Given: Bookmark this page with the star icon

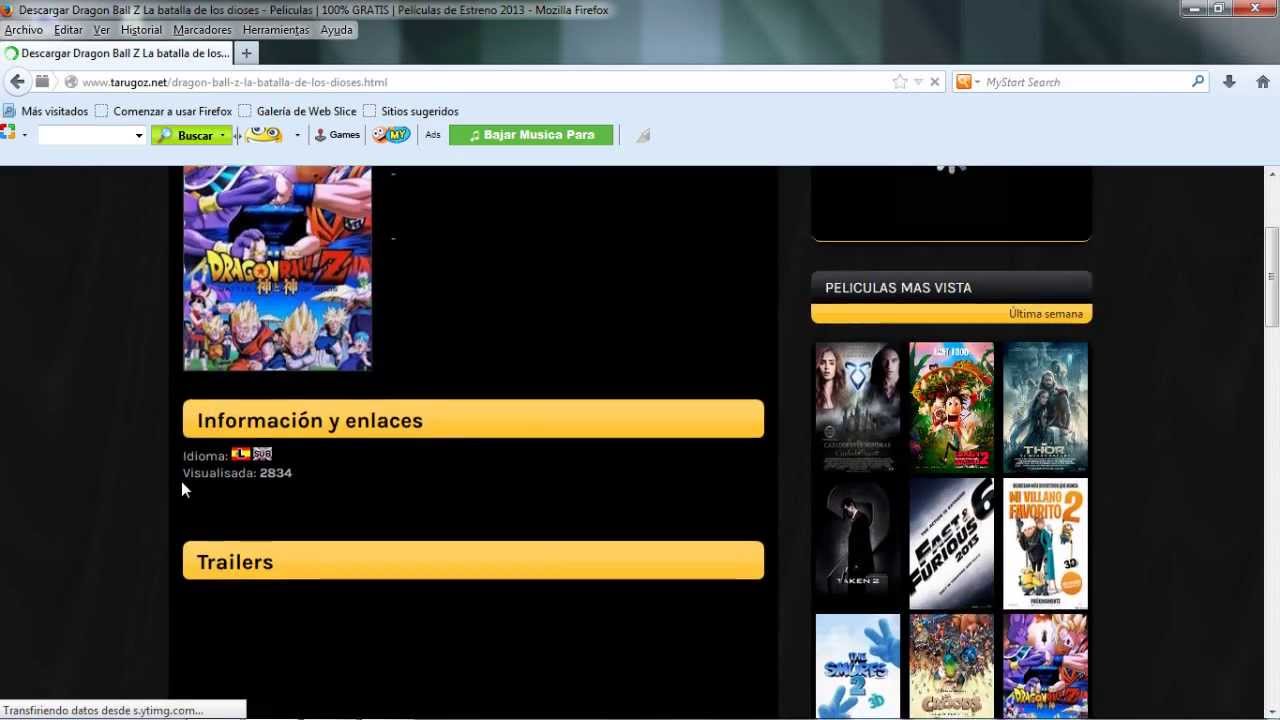Looking at the screenshot, I should (x=900, y=82).
